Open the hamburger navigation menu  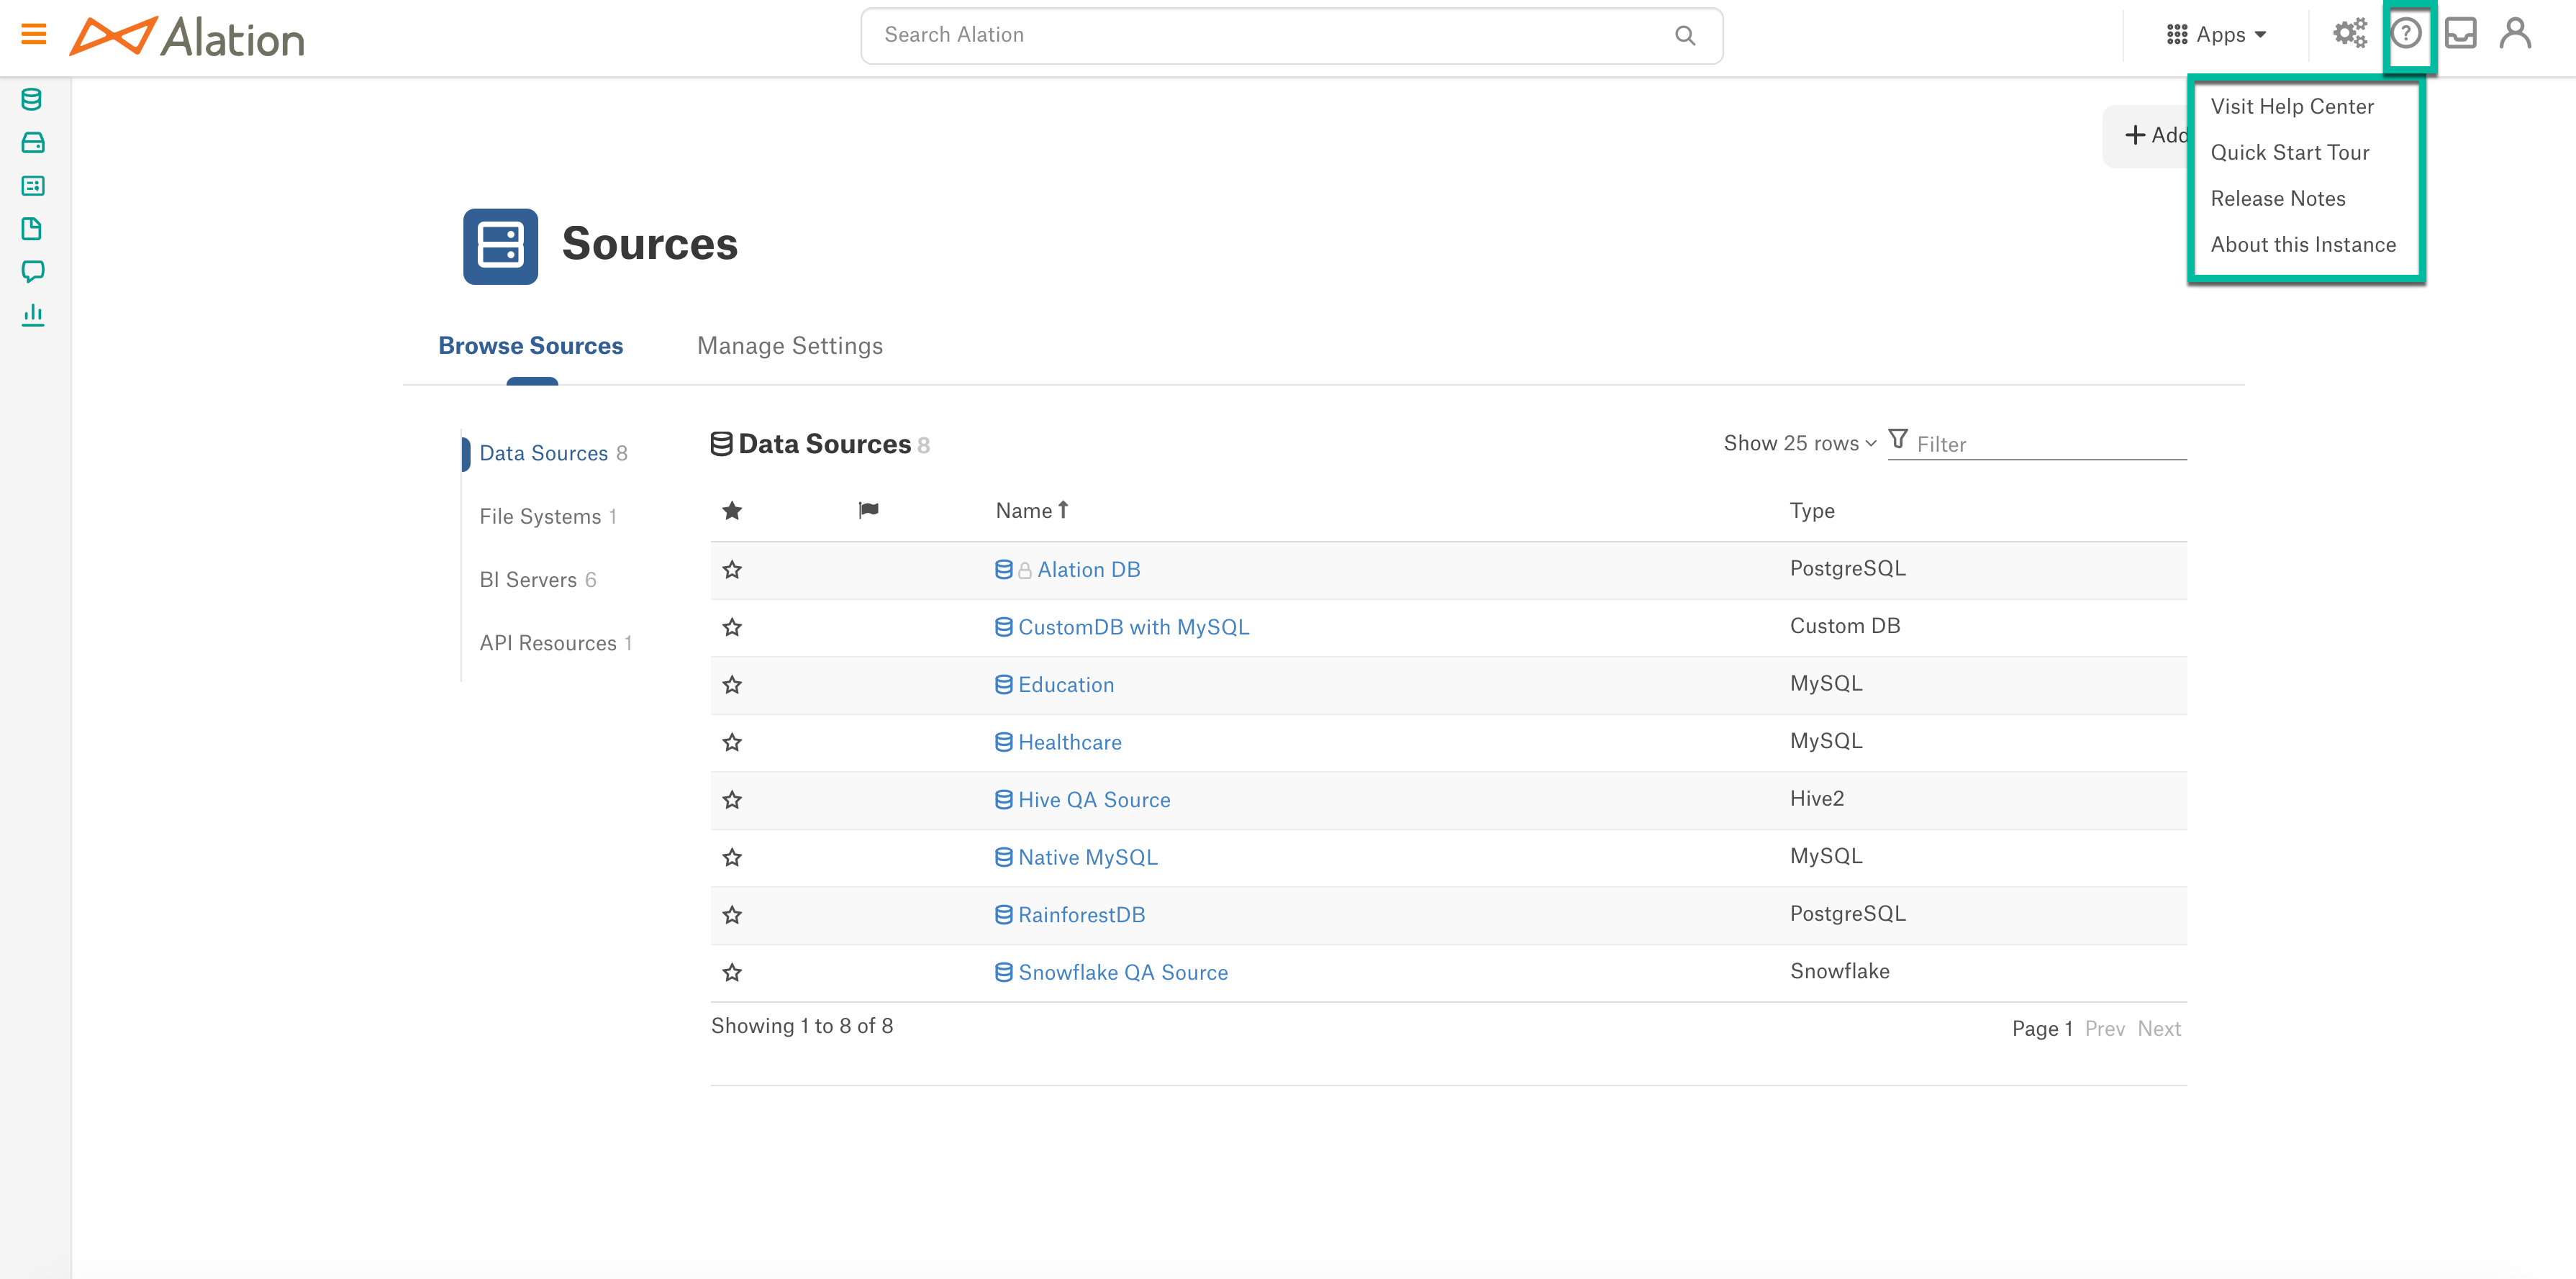click(x=34, y=35)
